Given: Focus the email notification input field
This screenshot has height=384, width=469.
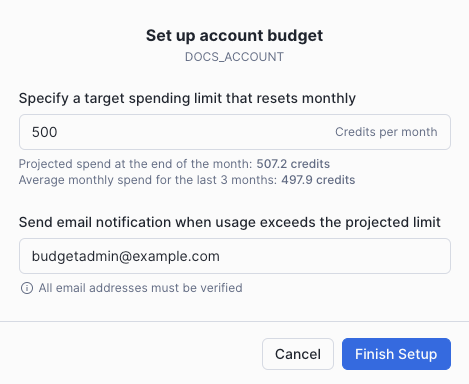Looking at the screenshot, I should pos(235,256).
